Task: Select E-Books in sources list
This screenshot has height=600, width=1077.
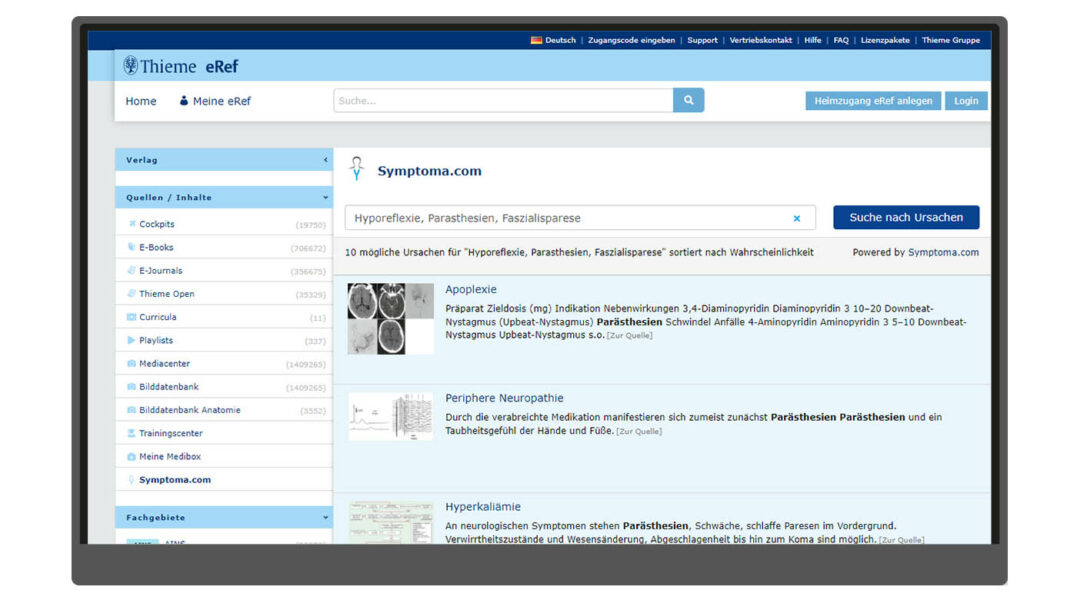Action: click(x=156, y=247)
